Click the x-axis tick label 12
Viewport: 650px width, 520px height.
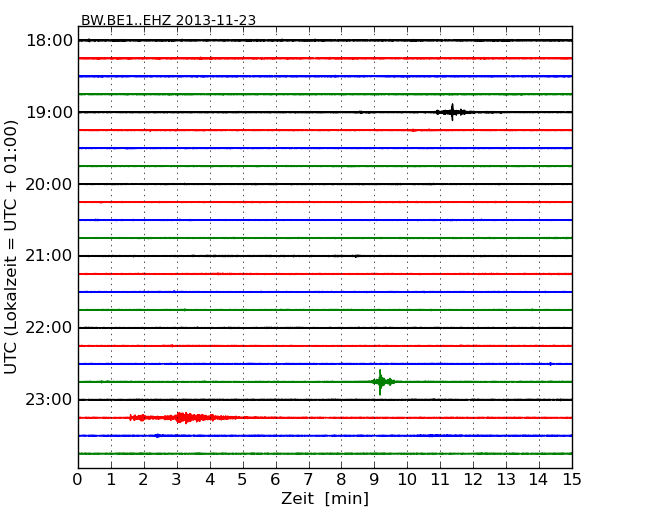(473, 479)
